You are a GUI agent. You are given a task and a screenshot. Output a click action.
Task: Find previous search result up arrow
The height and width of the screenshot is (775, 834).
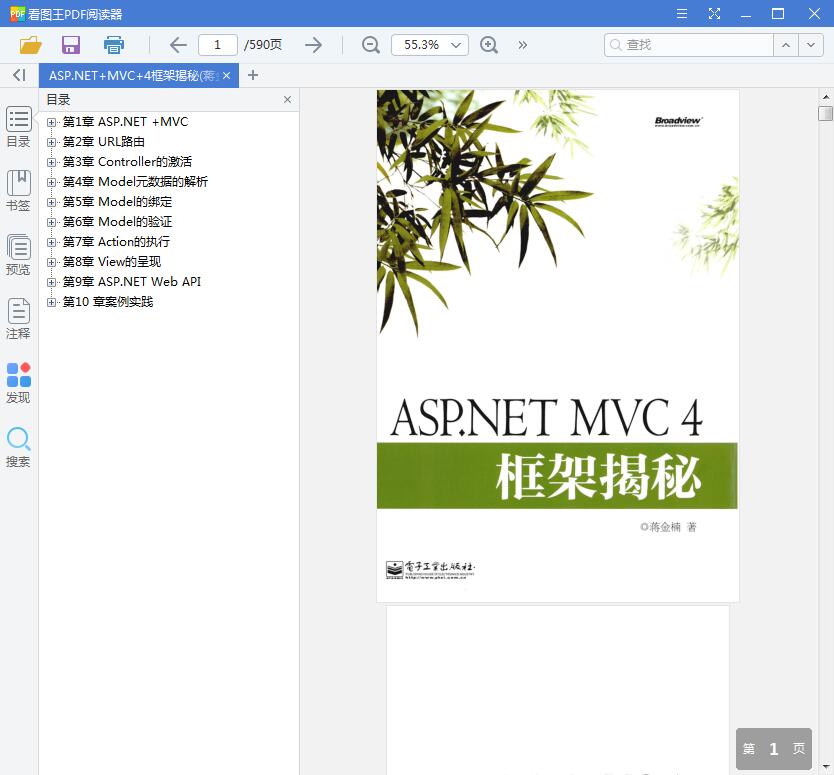pos(786,45)
